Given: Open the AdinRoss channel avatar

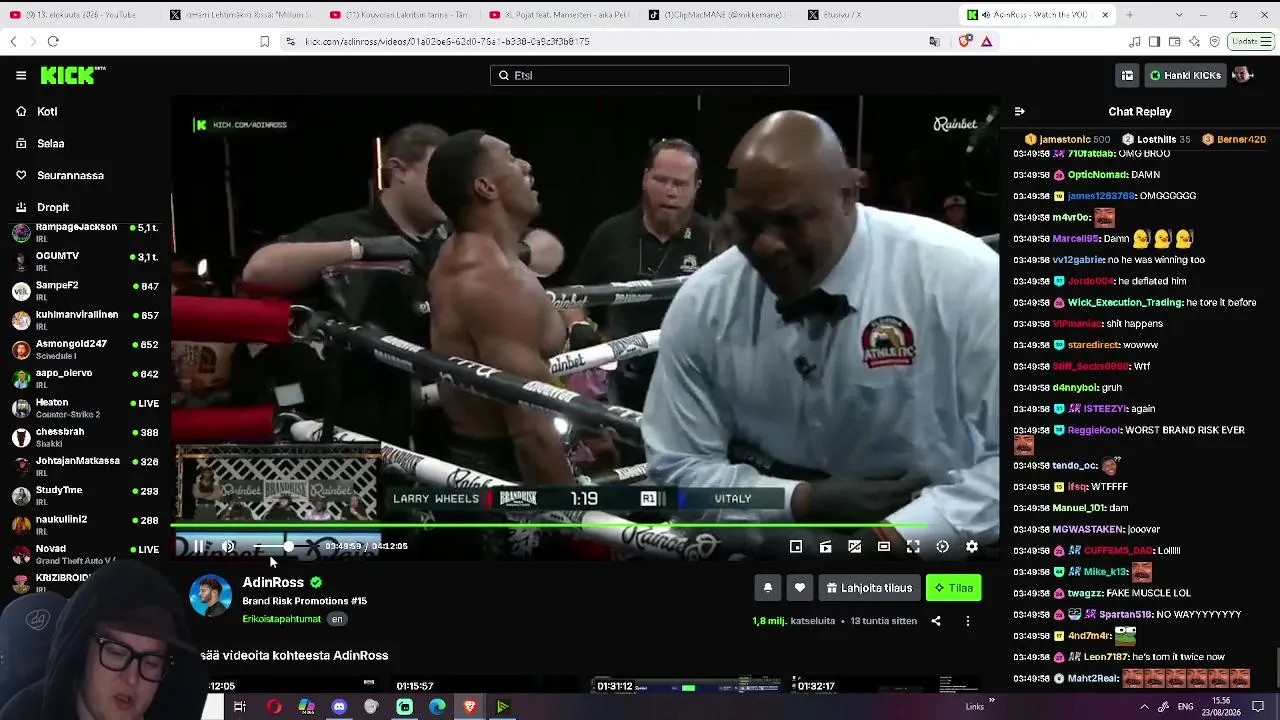Looking at the screenshot, I should 210,596.
